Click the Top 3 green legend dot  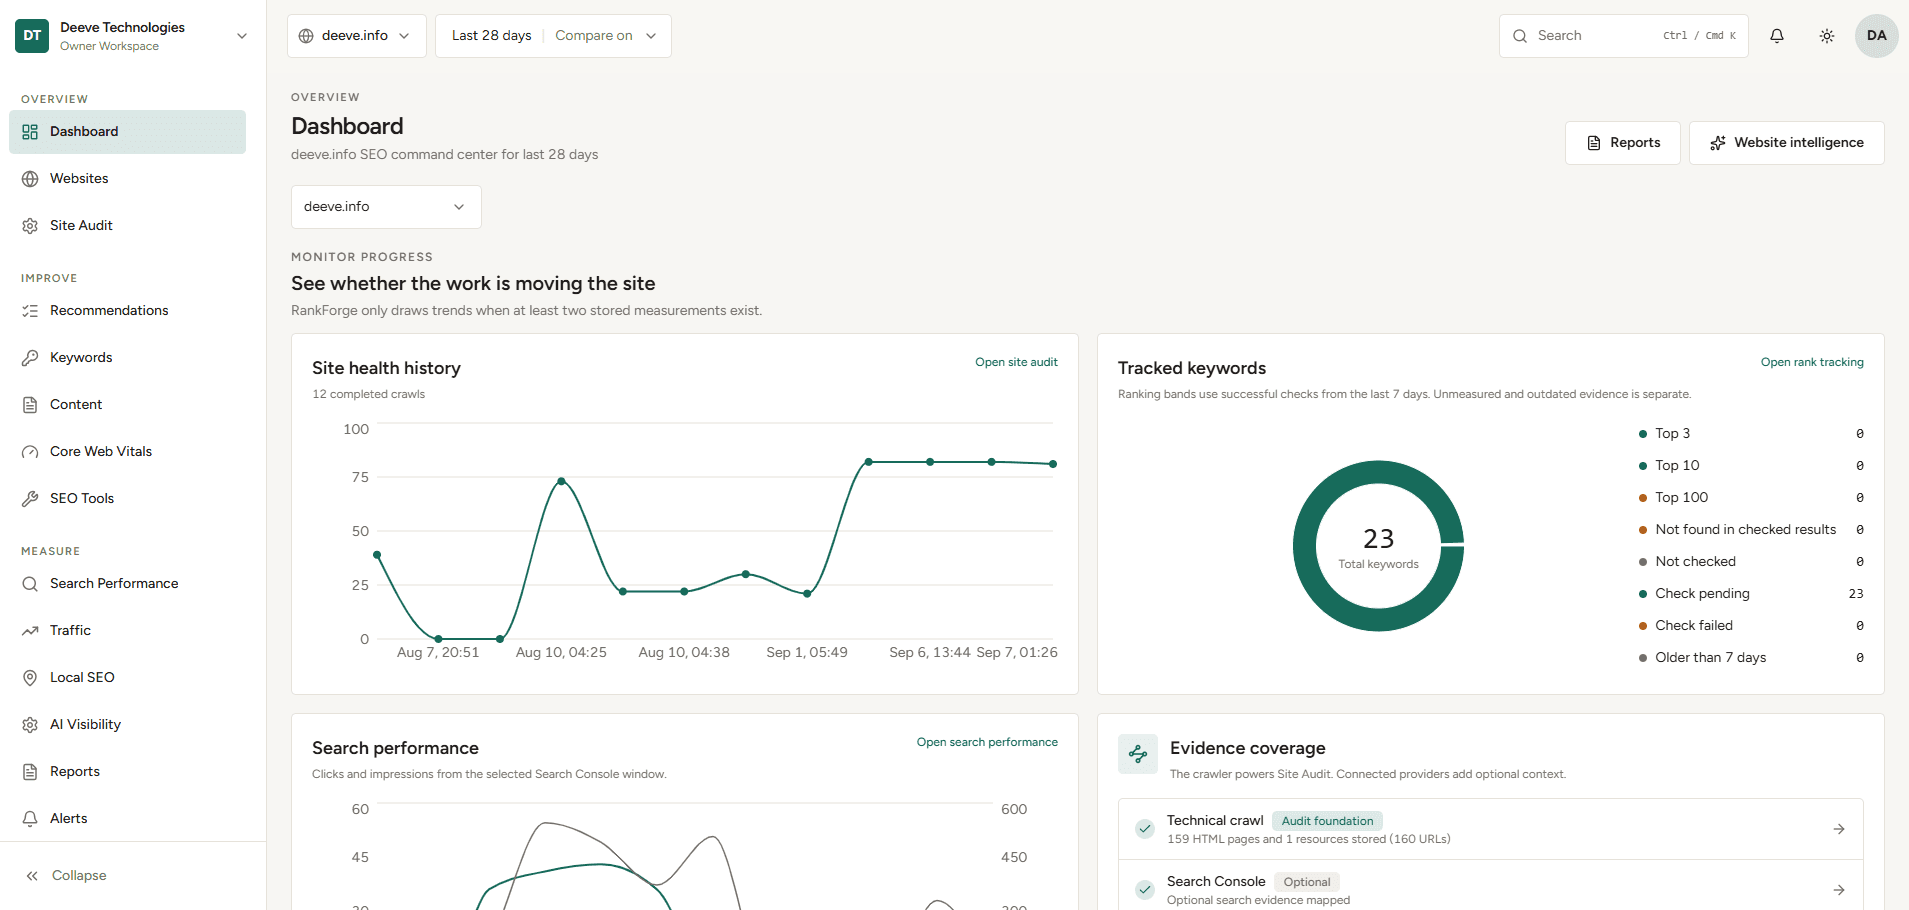[x=1642, y=434]
